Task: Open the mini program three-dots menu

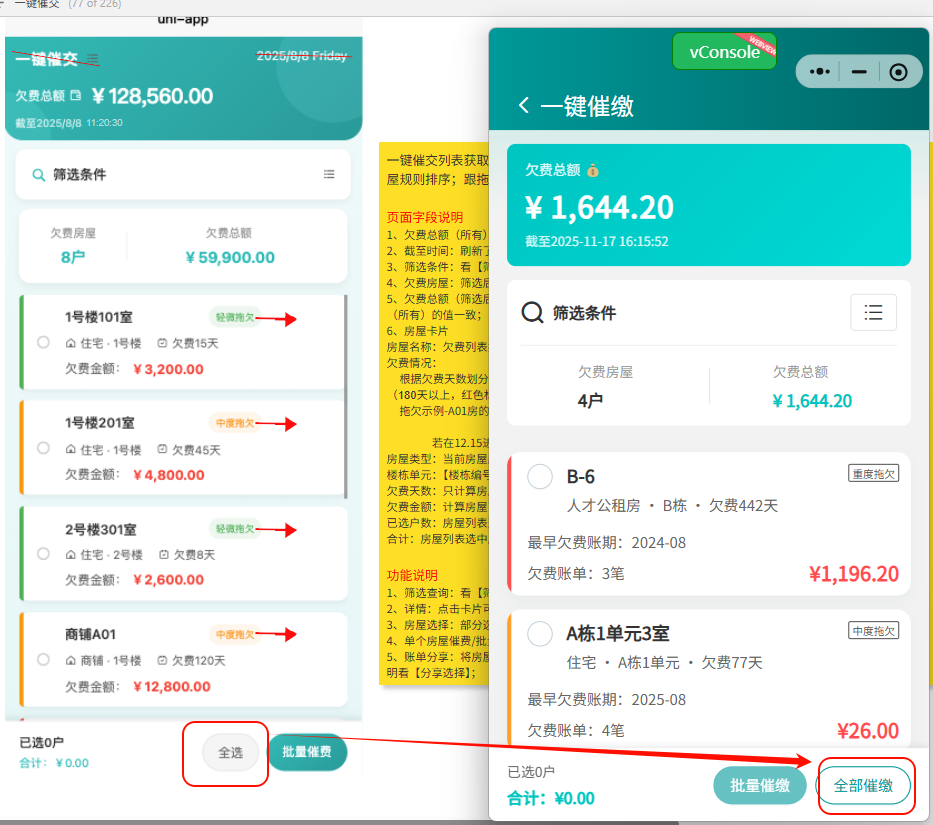Action: pyautogui.click(x=820, y=72)
